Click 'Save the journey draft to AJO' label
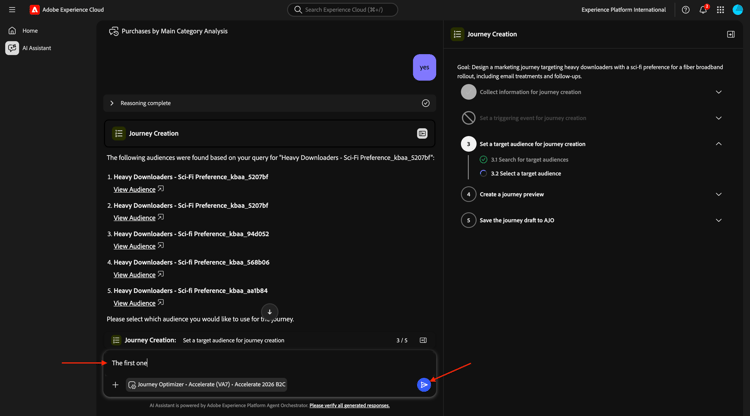The image size is (750, 416). point(517,220)
